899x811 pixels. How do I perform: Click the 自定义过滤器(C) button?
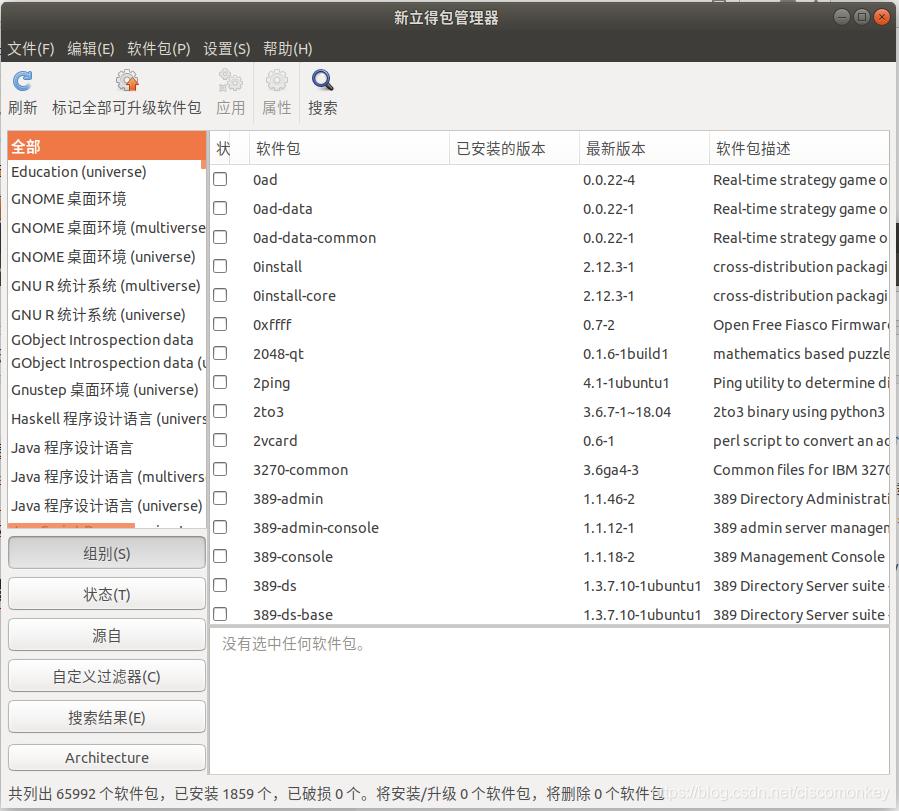[107, 676]
